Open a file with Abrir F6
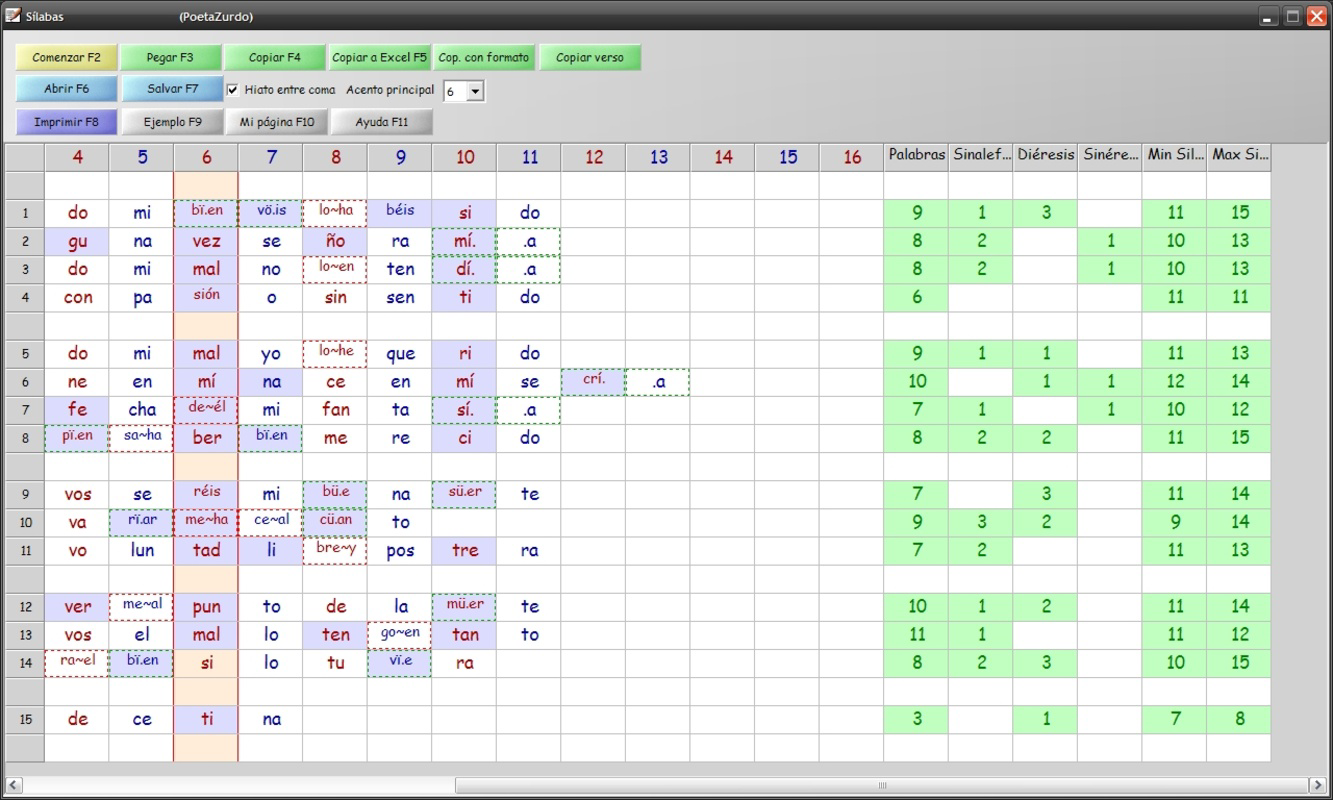 pos(66,89)
